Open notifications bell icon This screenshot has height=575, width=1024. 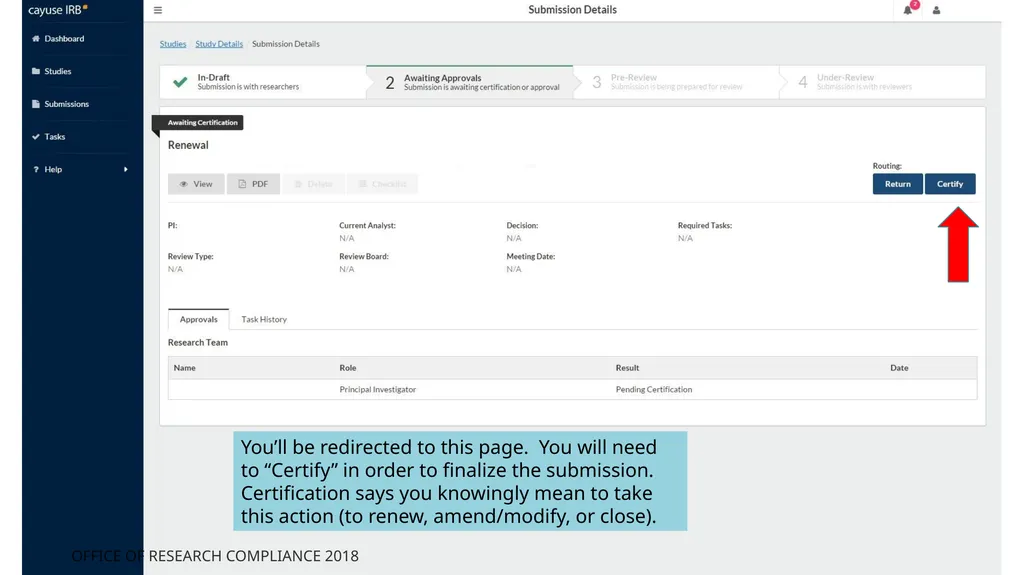908,10
